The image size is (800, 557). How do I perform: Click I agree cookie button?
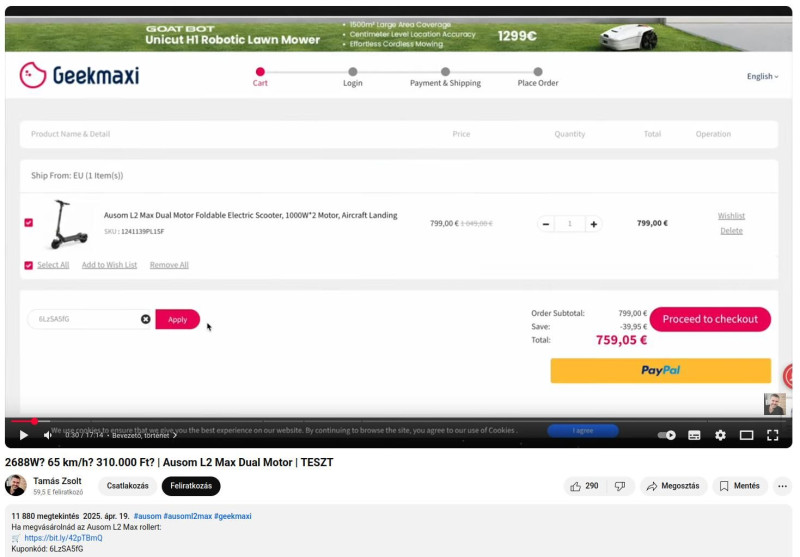(x=583, y=431)
